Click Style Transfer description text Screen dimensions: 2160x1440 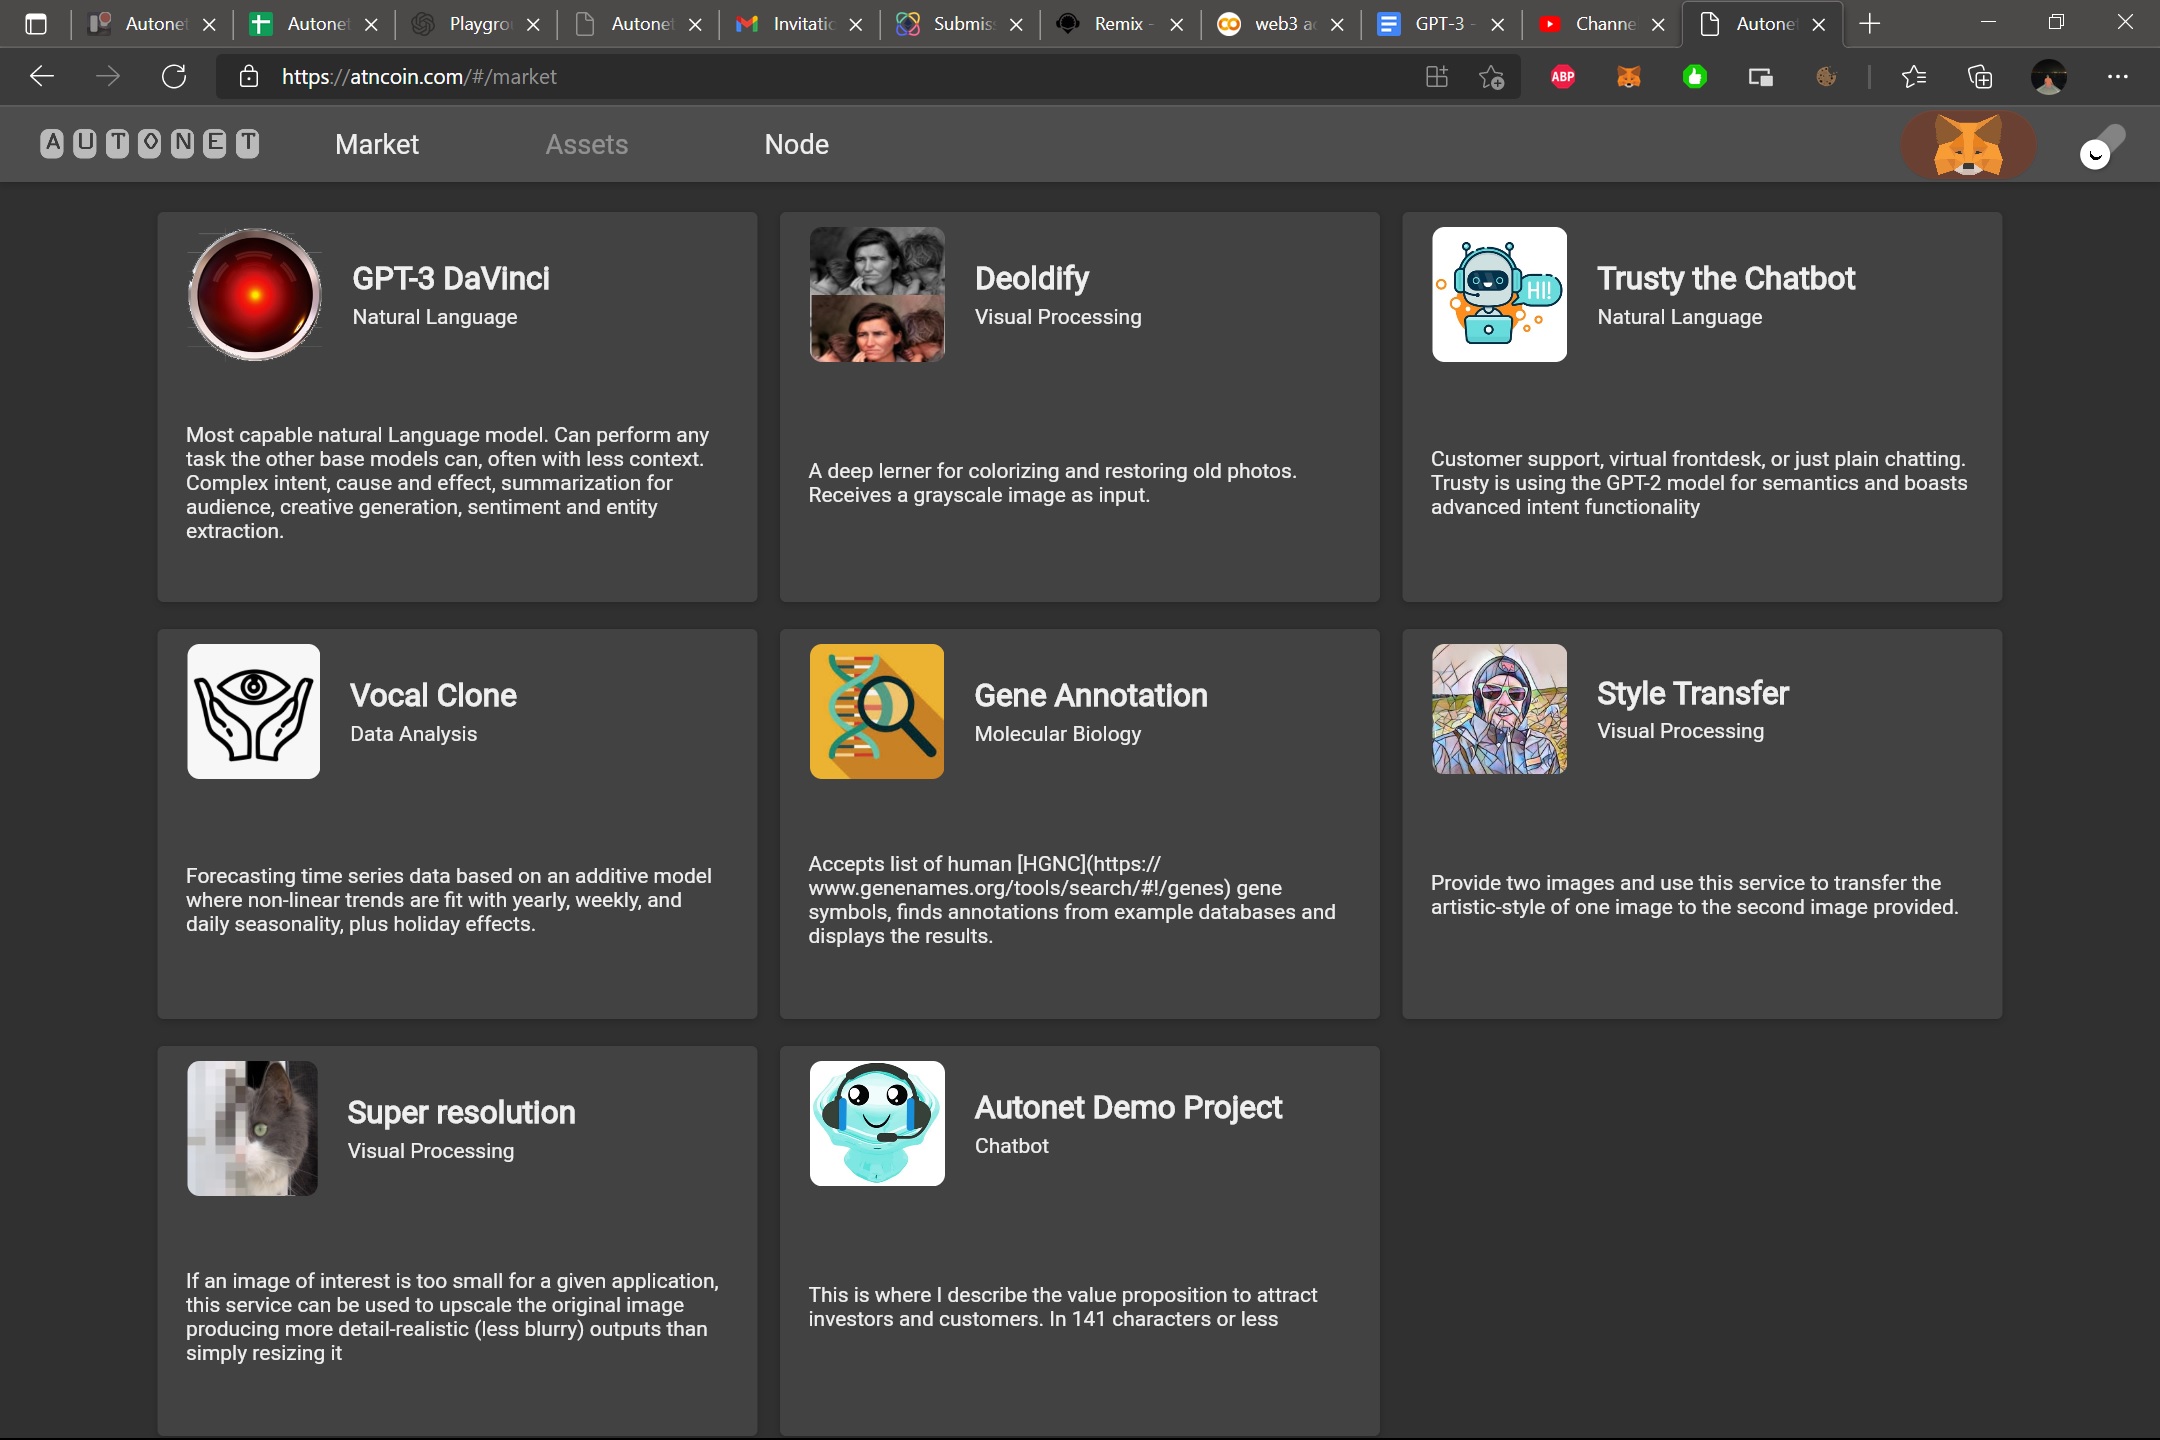pyautogui.click(x=1695, y=895)
